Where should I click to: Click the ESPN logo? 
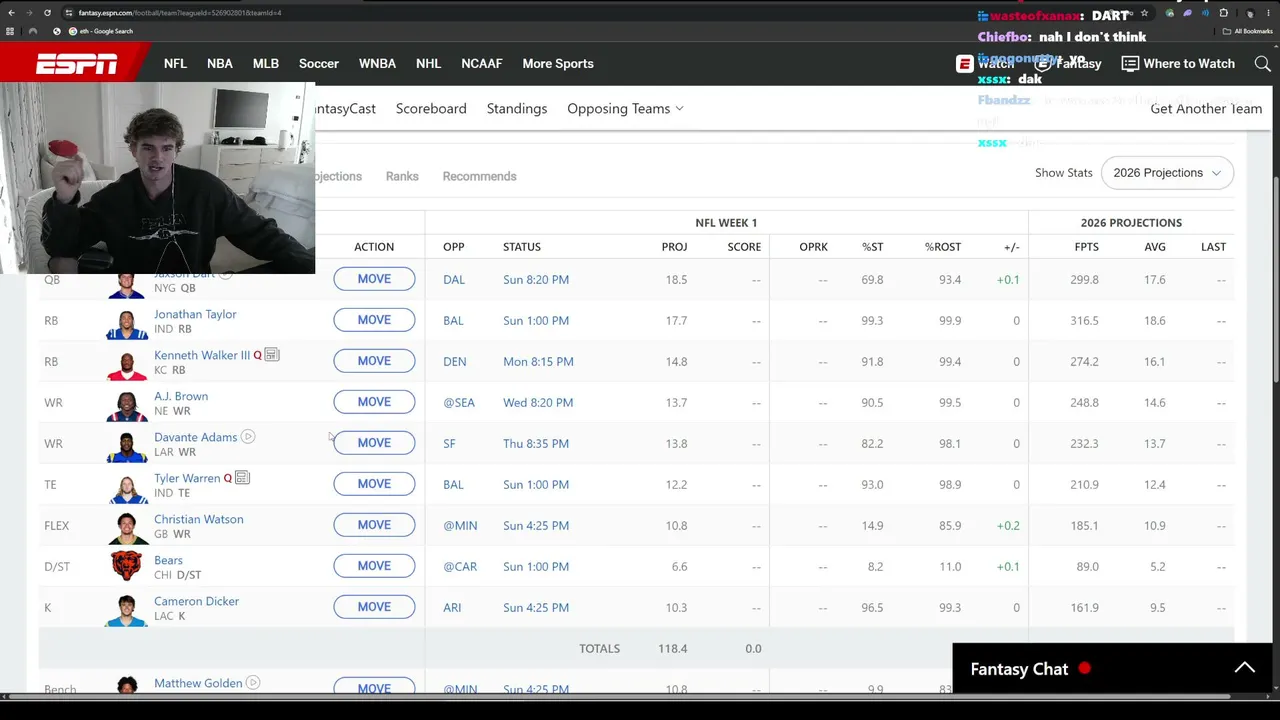76,64
